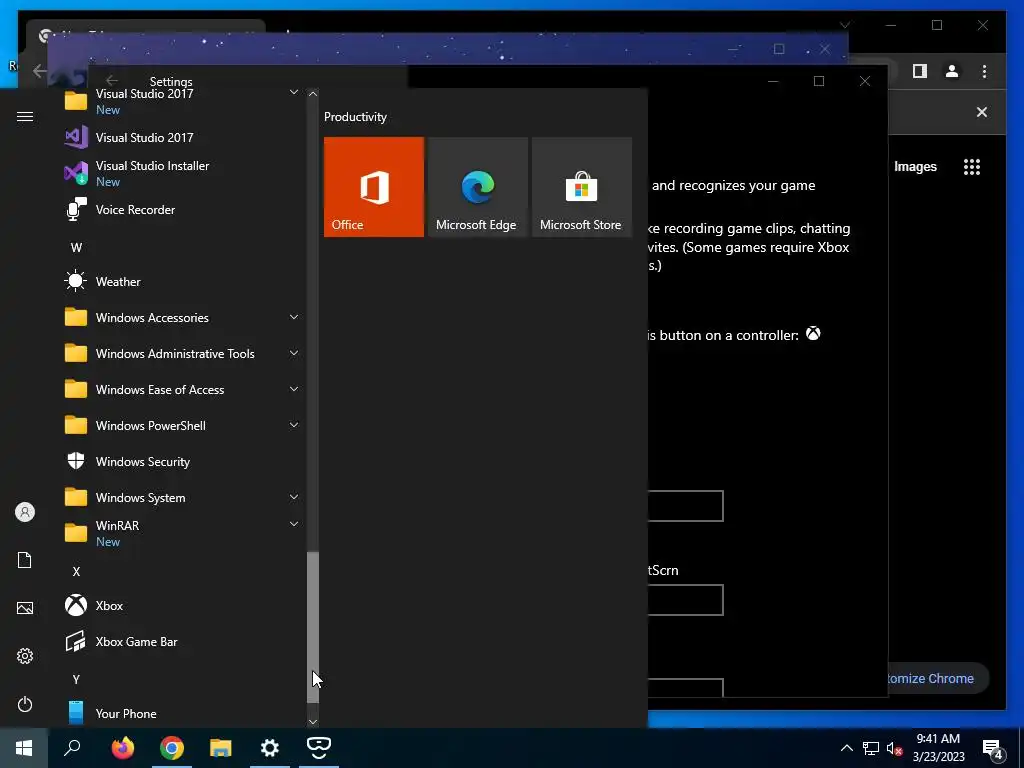Open Chrome's three-dot menu
Image resolution: width=1024 pixels, height=768 pixels.
(x=984, y=71)
